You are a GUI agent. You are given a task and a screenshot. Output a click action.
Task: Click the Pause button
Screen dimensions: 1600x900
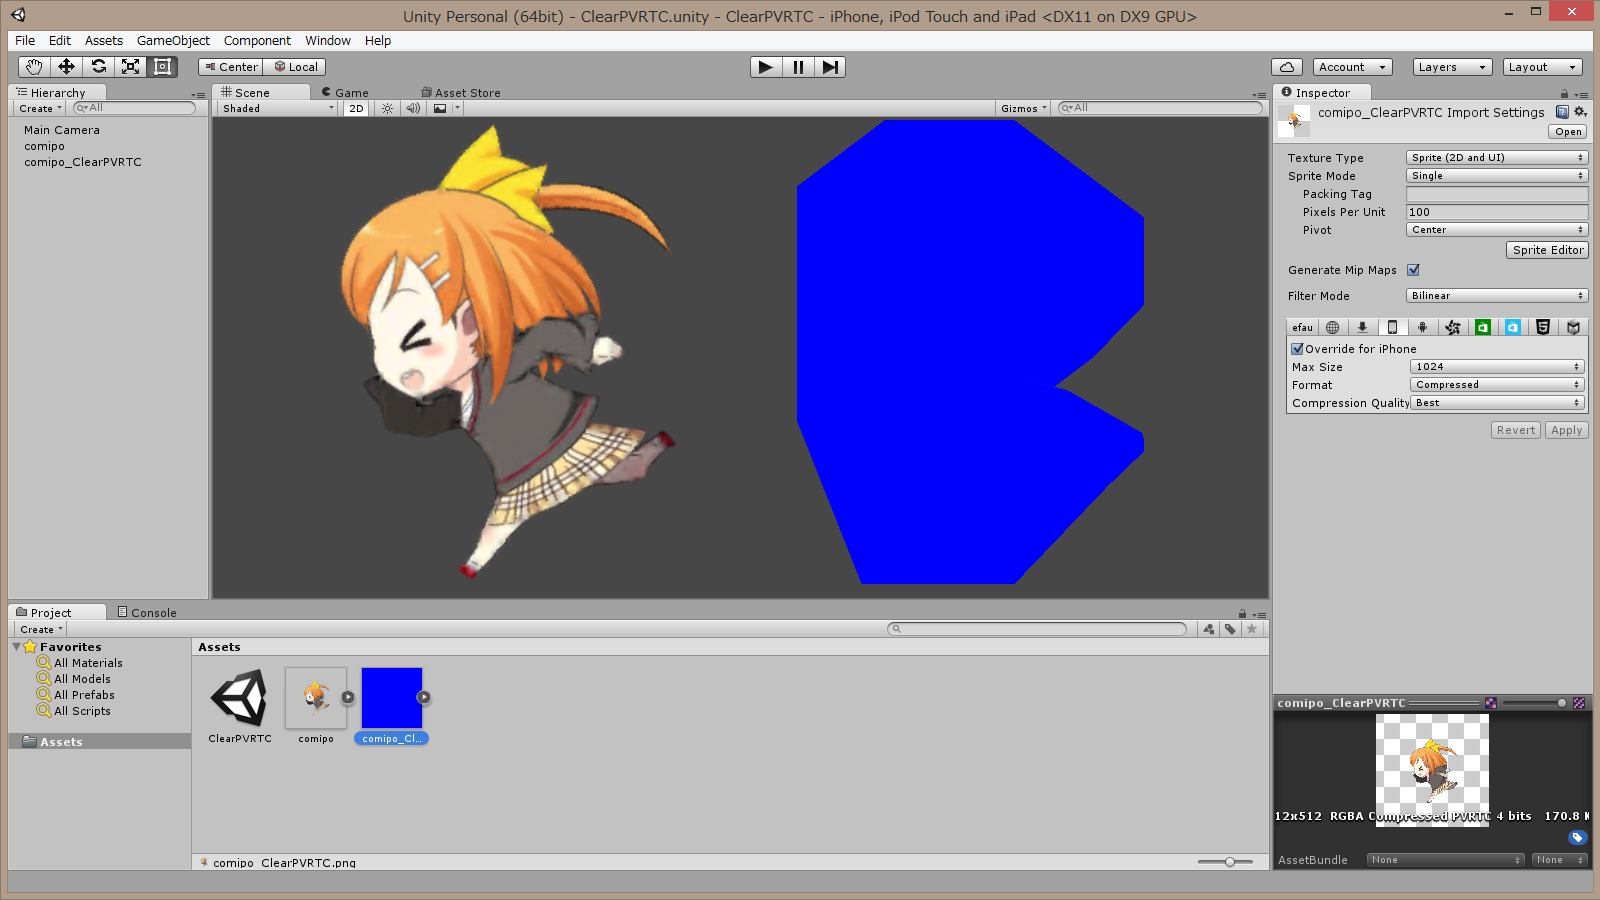pyautogui.click(x=798, y=67)
